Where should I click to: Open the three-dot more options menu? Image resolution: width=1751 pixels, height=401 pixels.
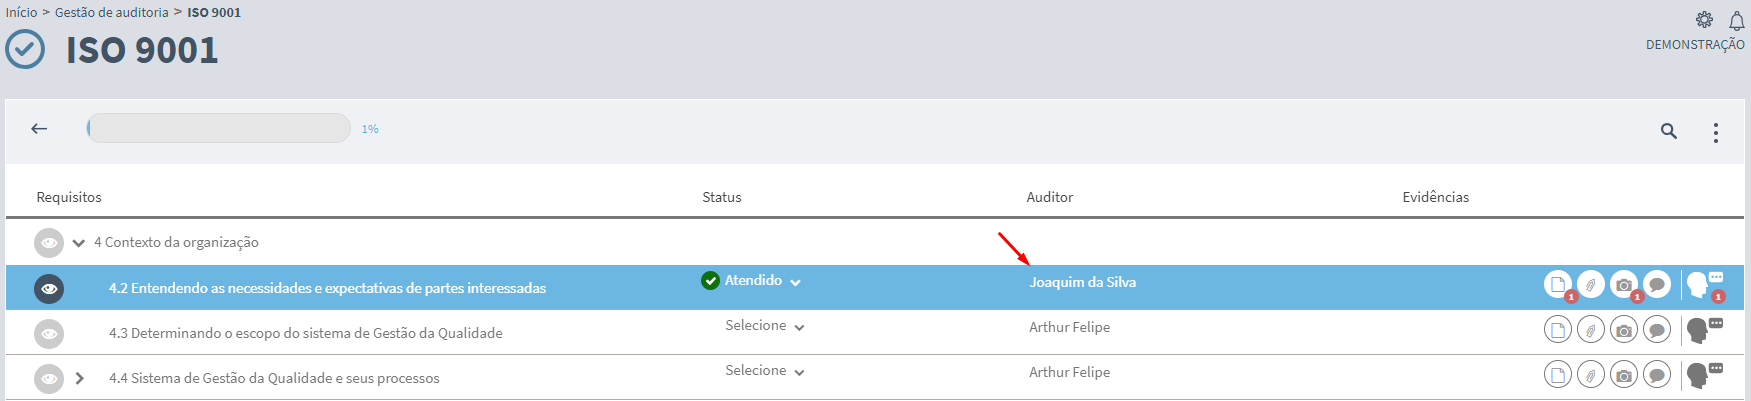(1716, 132)
